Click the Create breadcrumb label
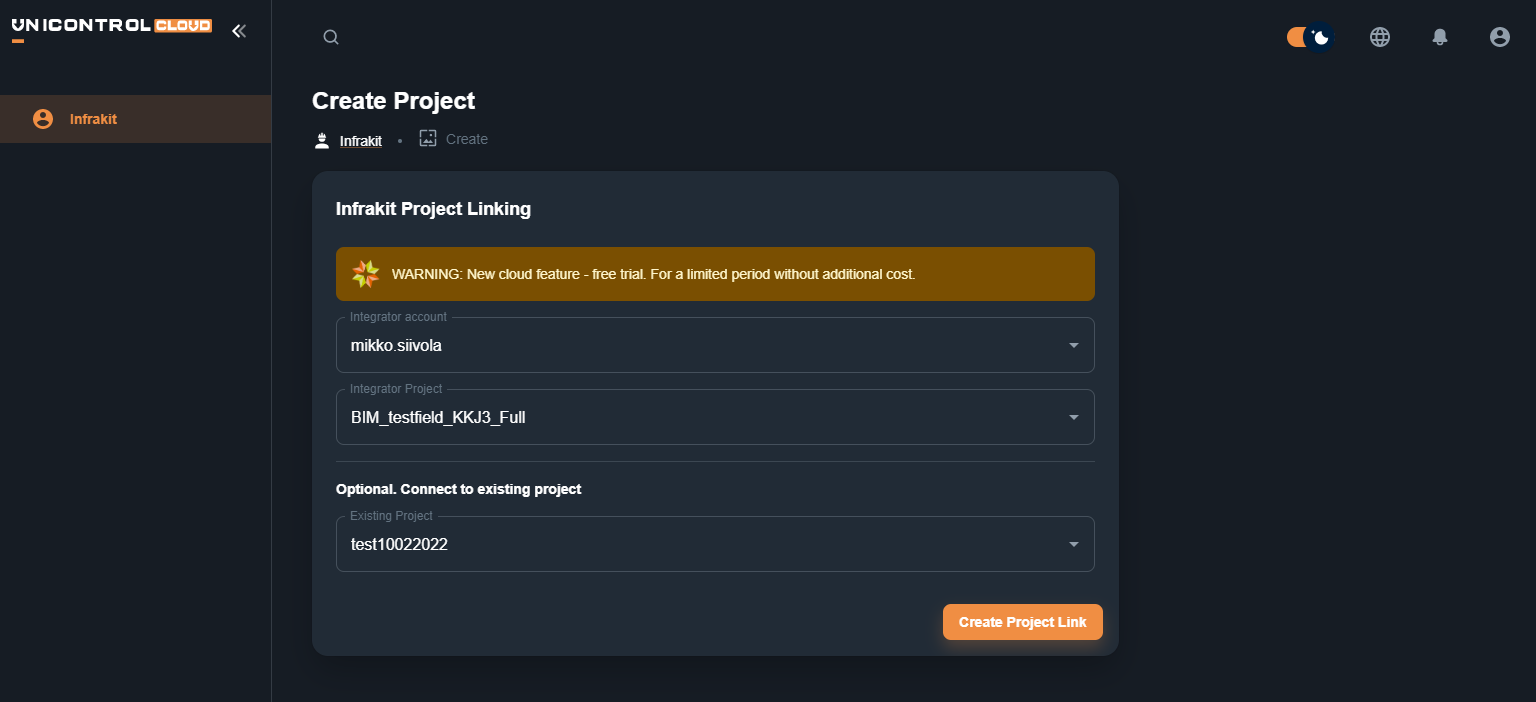This screenshot has height=702, width=1536. point(467,139)
